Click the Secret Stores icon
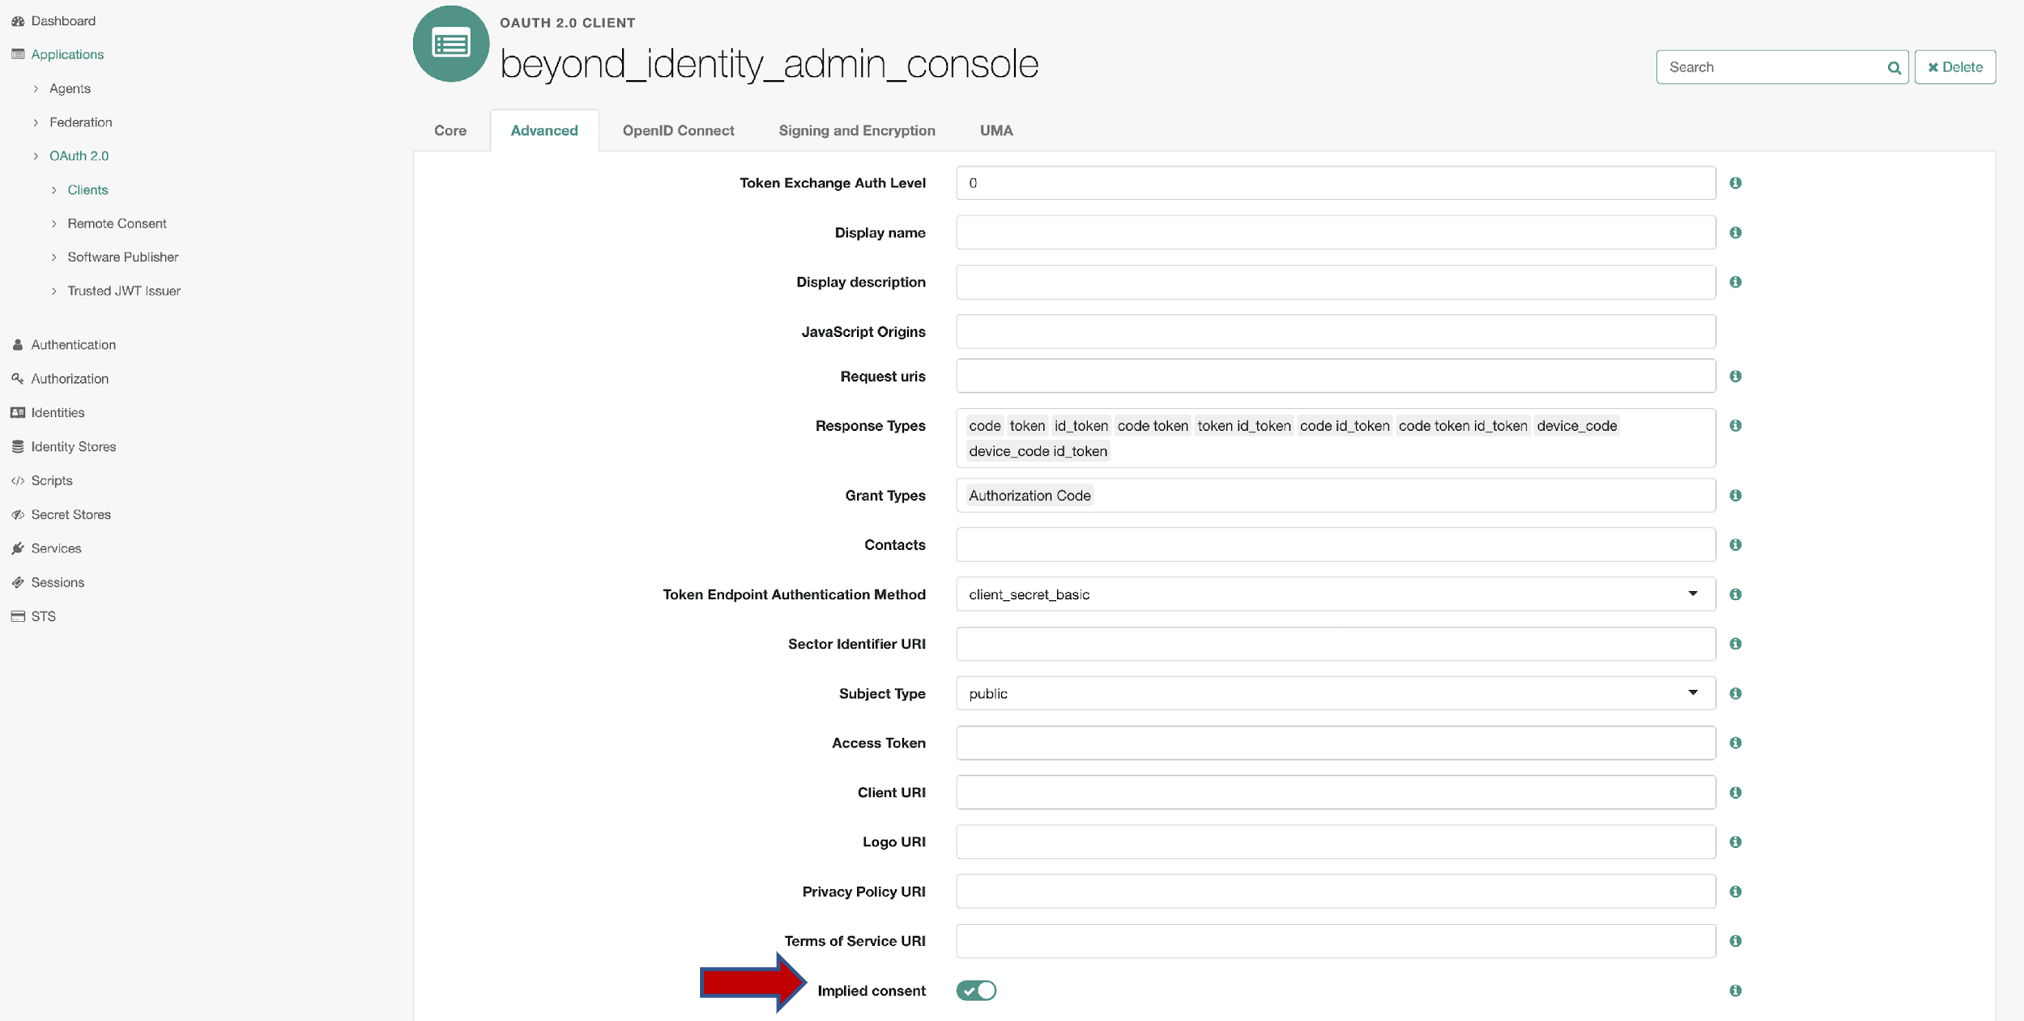This screenshot has height=1021, width=2024. (17, 515)
